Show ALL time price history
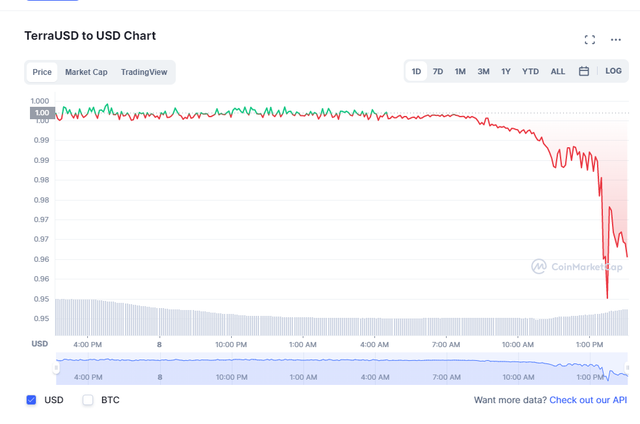640x424 pixels. pos(558,72)
